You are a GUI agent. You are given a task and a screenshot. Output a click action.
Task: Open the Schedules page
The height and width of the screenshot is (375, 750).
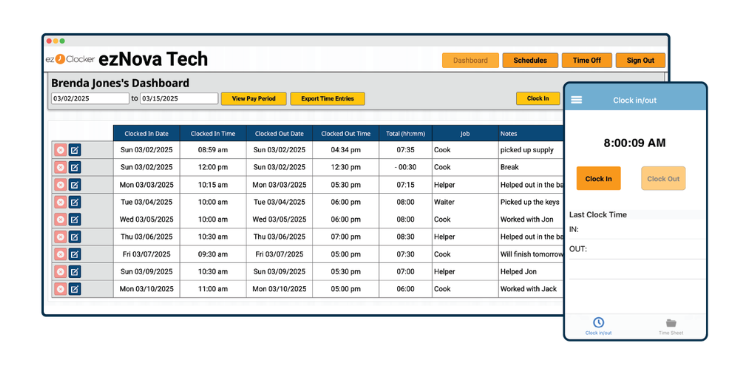click(530, 60)
